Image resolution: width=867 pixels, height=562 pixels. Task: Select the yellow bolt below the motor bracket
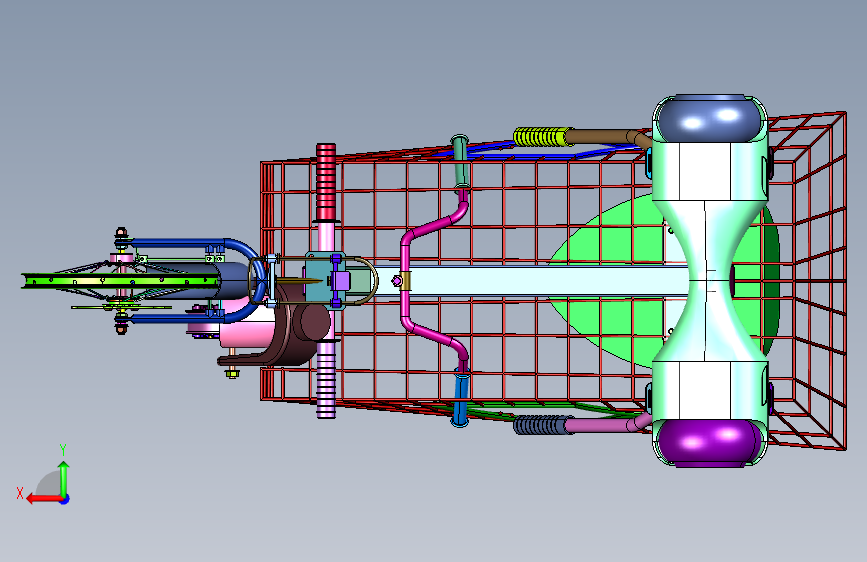tap(233, 374)
